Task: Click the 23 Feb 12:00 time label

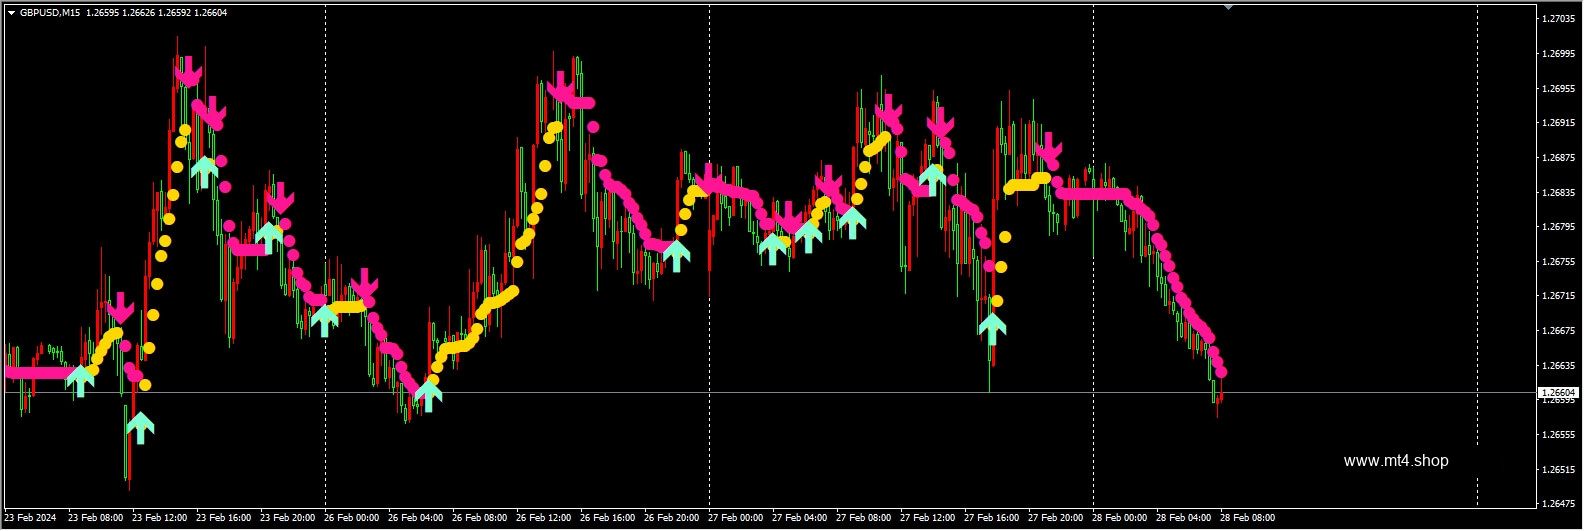Action: coord(160,518)
